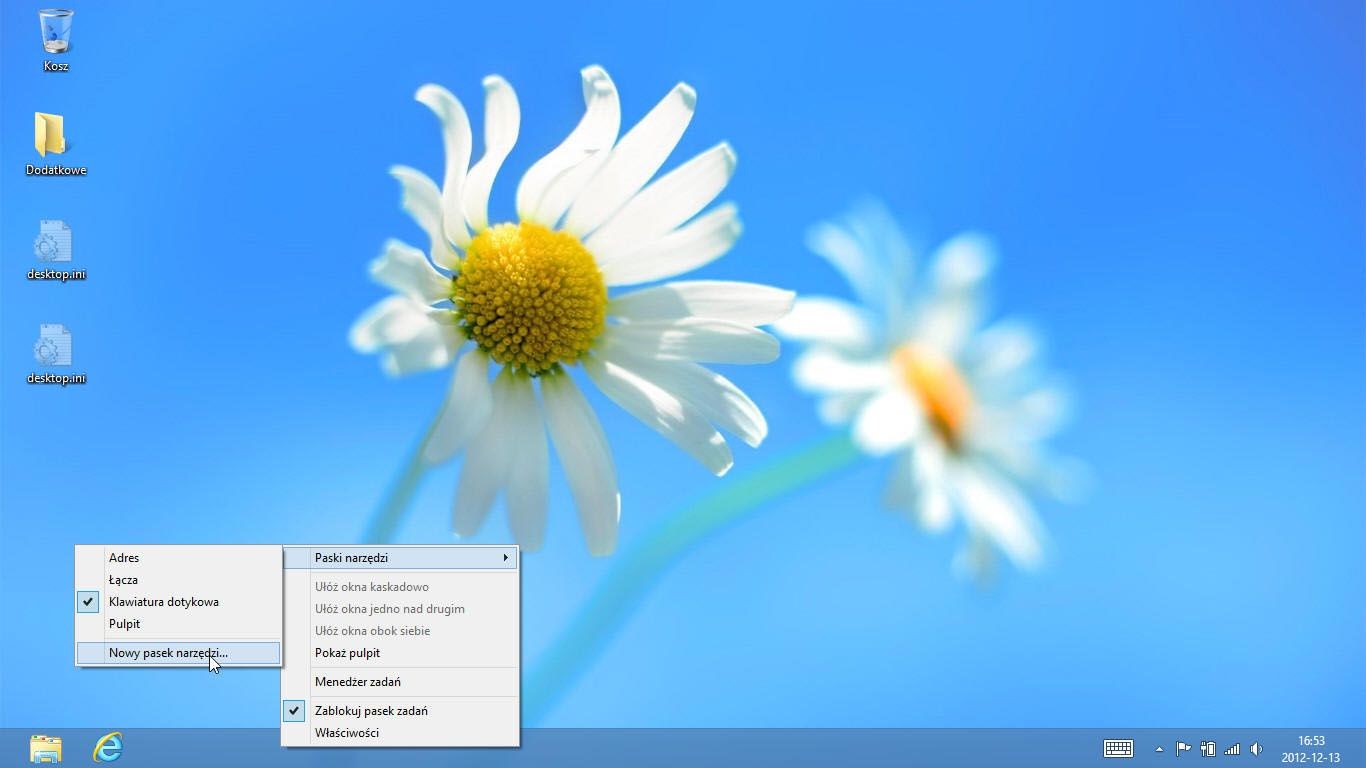The width and height of the screenshot is (1366, 768).
Task: Select Nowy pasek narzędzi... entry
Action: 179,653
